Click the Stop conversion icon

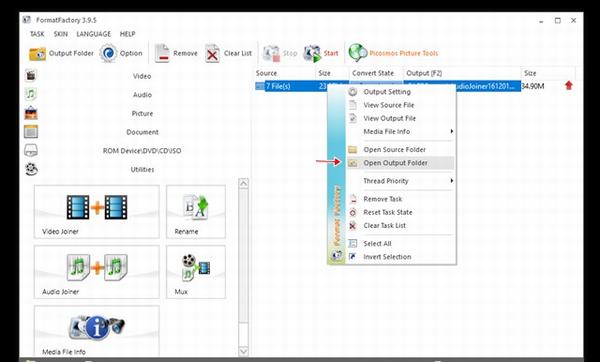tap(271, 54)
